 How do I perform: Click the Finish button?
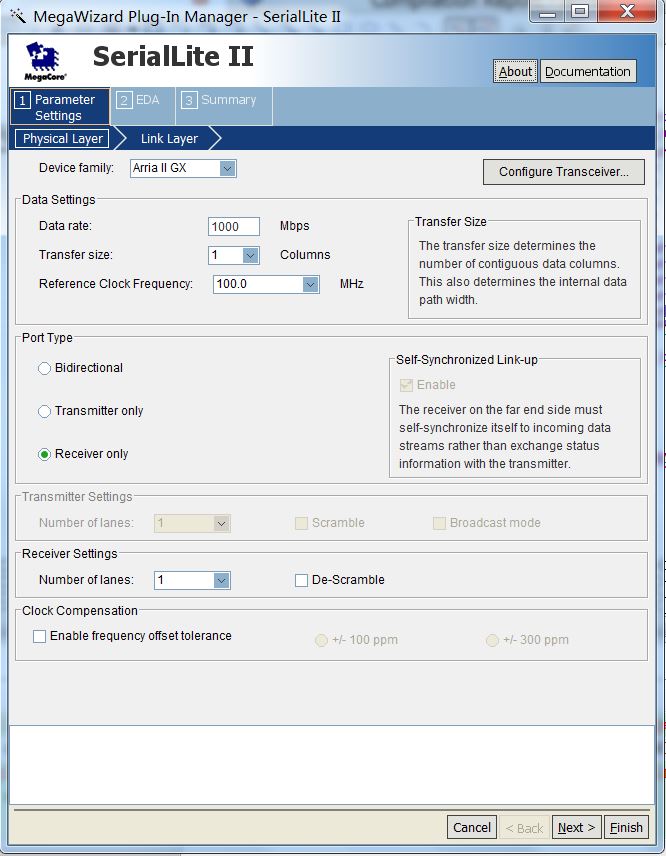(626, 828)
